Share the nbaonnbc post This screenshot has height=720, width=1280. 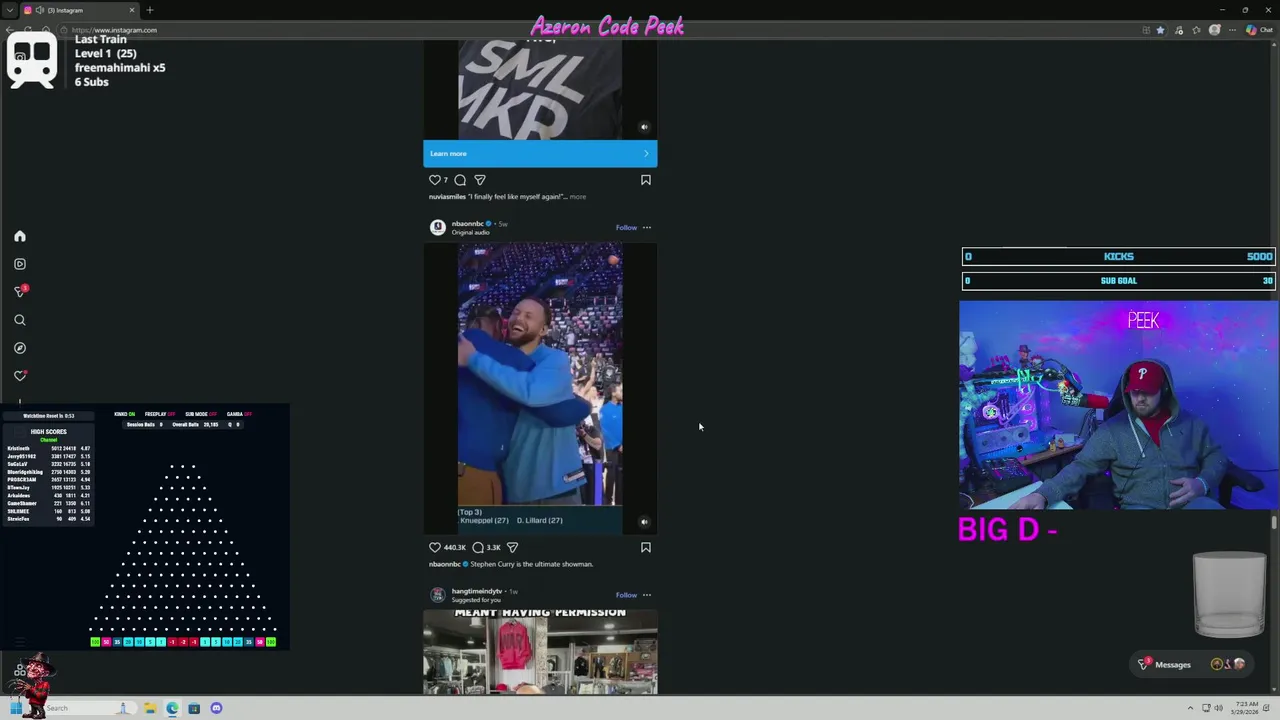click(512, 547)
